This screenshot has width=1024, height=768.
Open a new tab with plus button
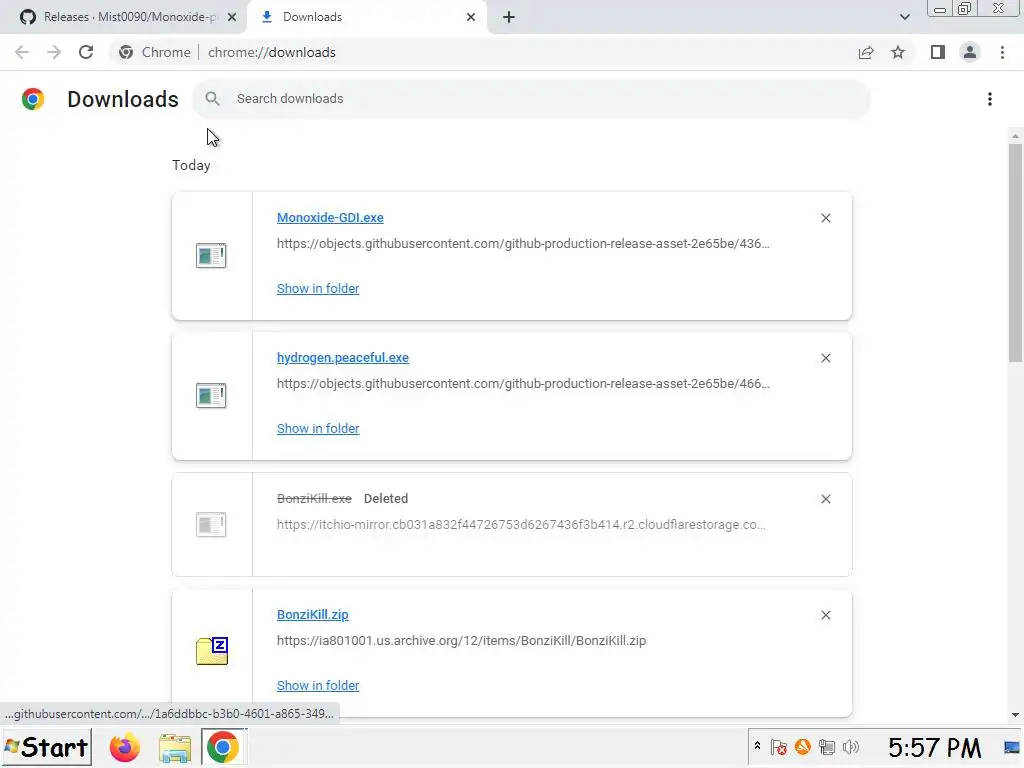tap(509, 17)
